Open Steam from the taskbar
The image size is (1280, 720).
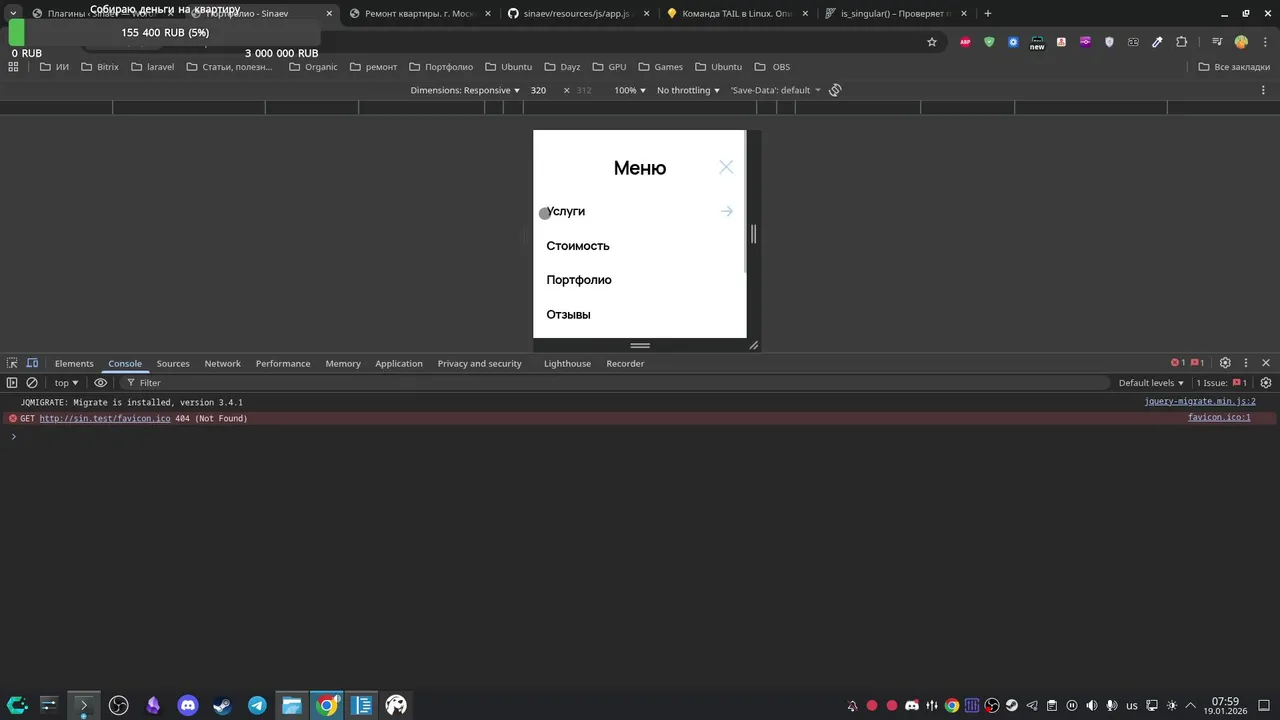tap(222, 705)
